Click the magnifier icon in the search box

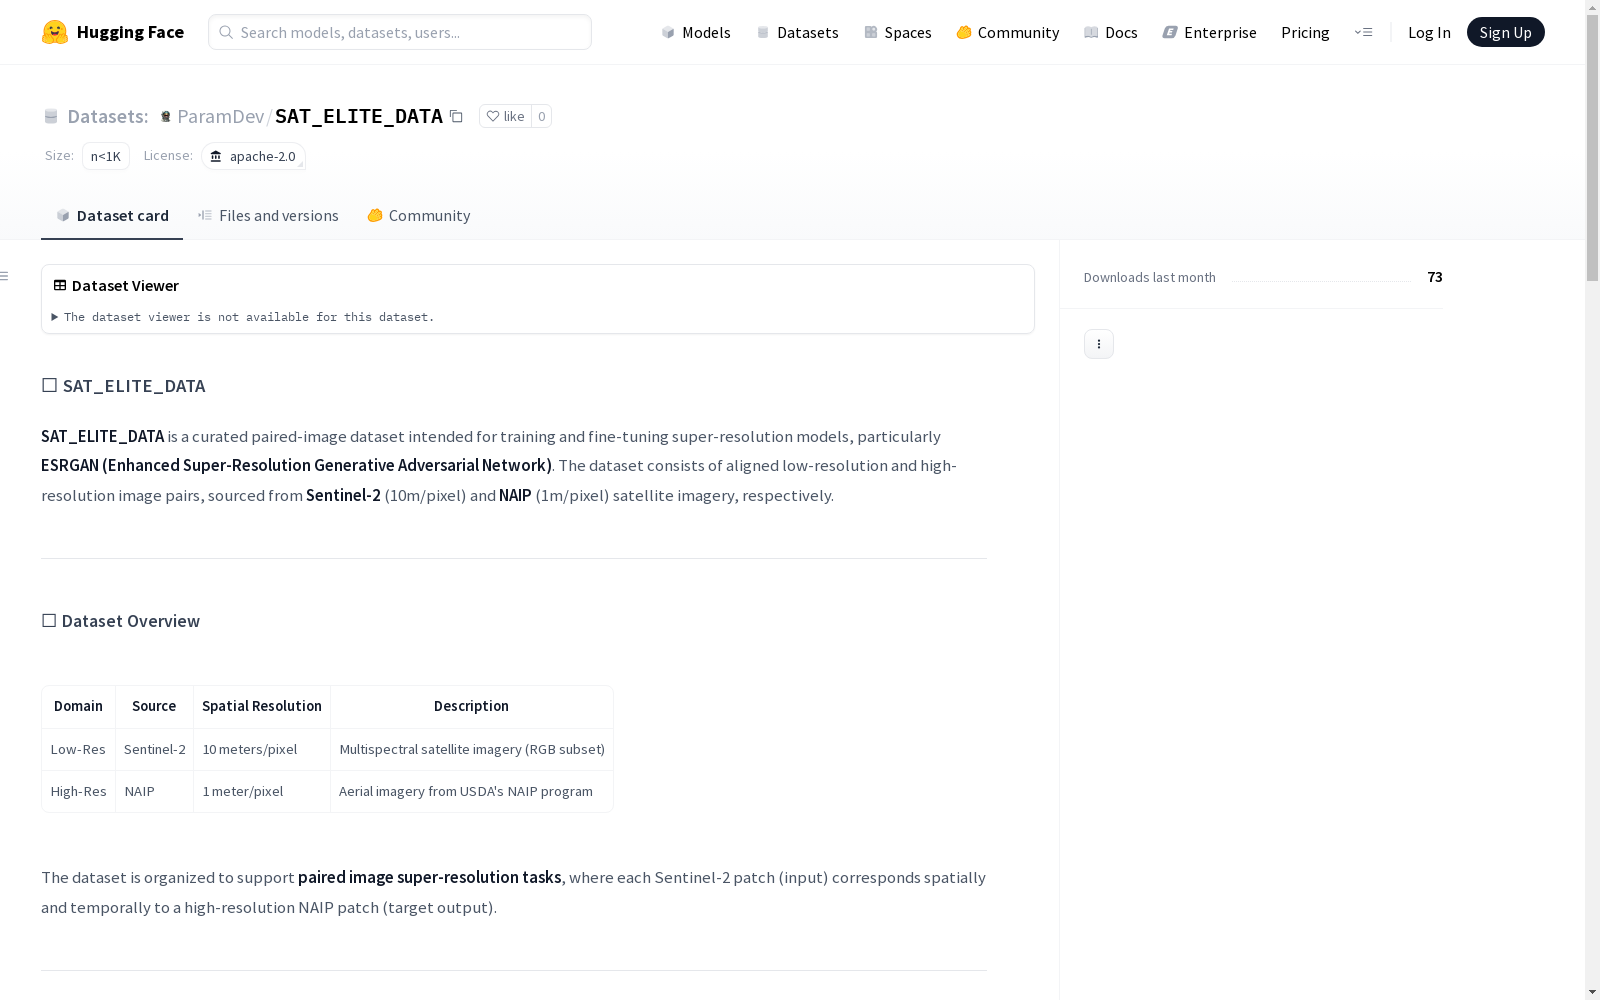point(226,32)
